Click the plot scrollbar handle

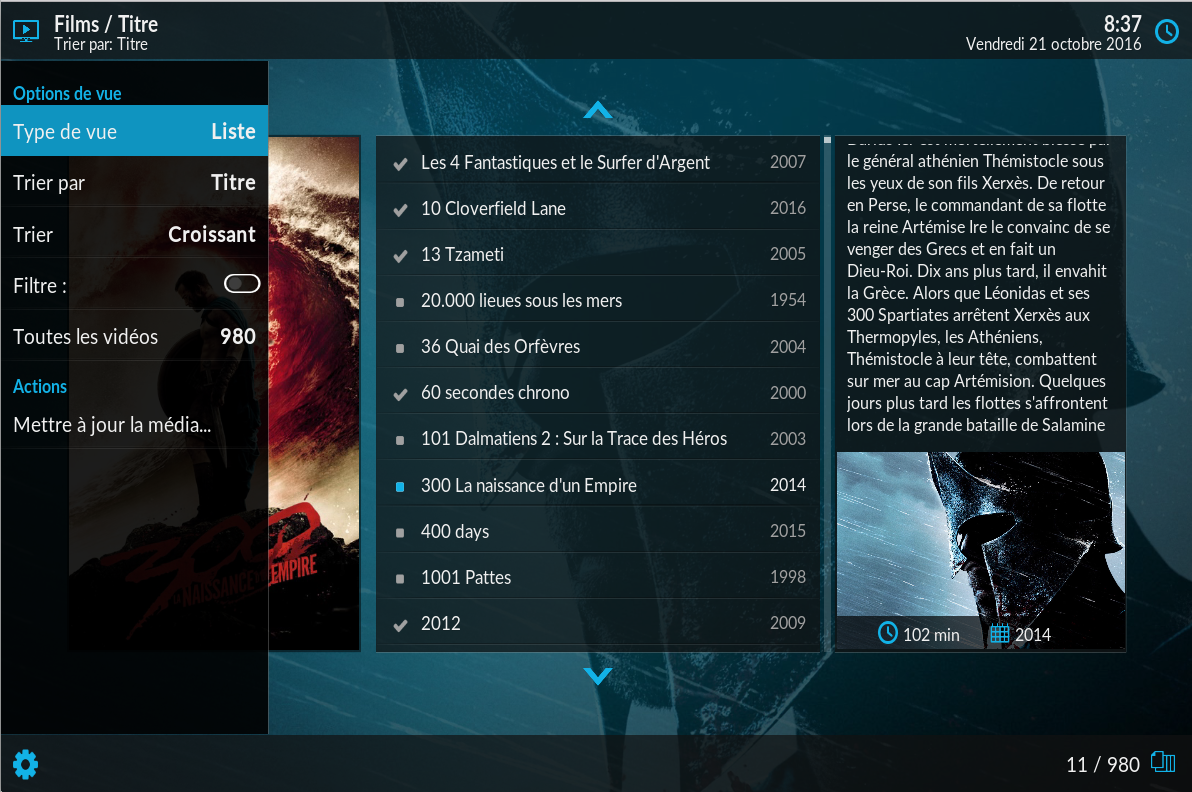pyautogui.click(x=827, y=141)
